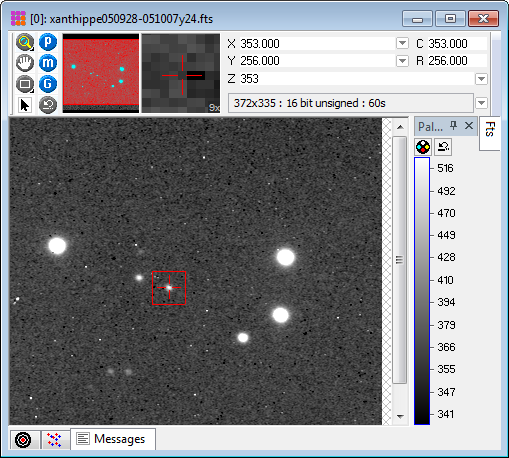
Task: Select the rectangle region tool
Action: [x=25, y=84]
